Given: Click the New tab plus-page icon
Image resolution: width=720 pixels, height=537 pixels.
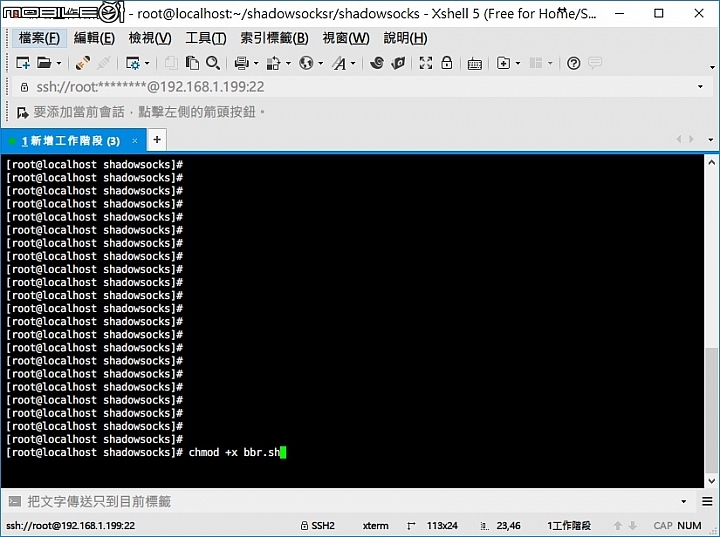Looking at the screenshot, I should [504, 63].
